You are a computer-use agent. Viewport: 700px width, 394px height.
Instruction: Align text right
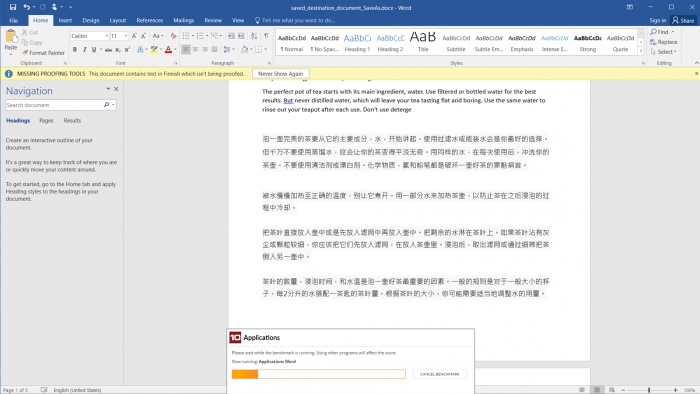click(x=205, y=50)
